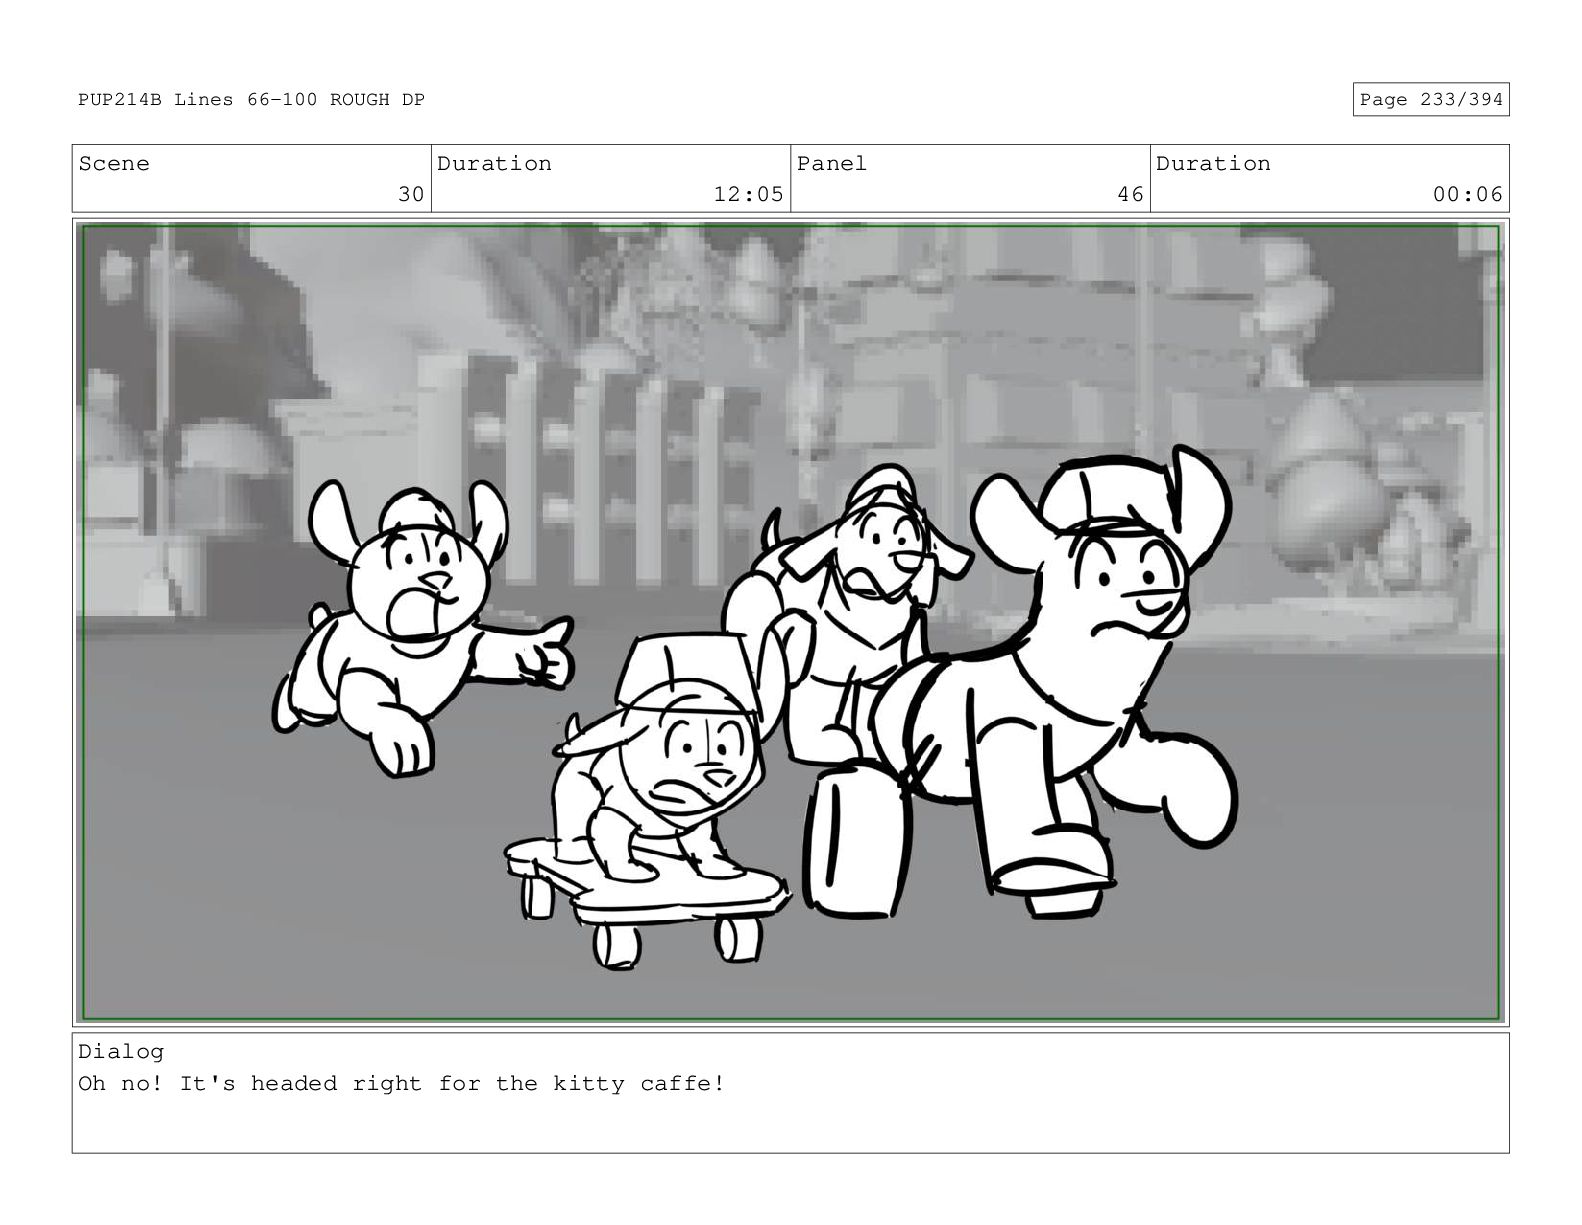Screen dimensions: 1582x1225
Task: Click the 'Panel' label
Action: [832, 164]
